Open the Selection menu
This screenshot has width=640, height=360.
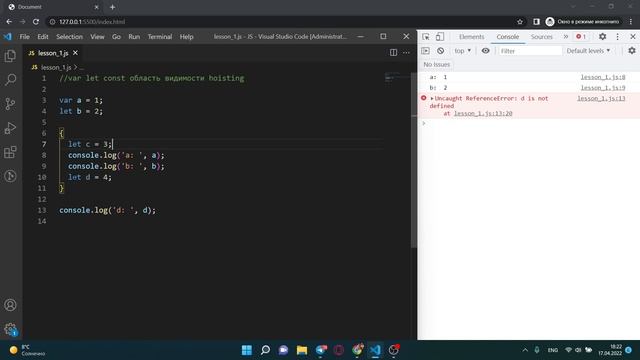[x=69, y=37]
